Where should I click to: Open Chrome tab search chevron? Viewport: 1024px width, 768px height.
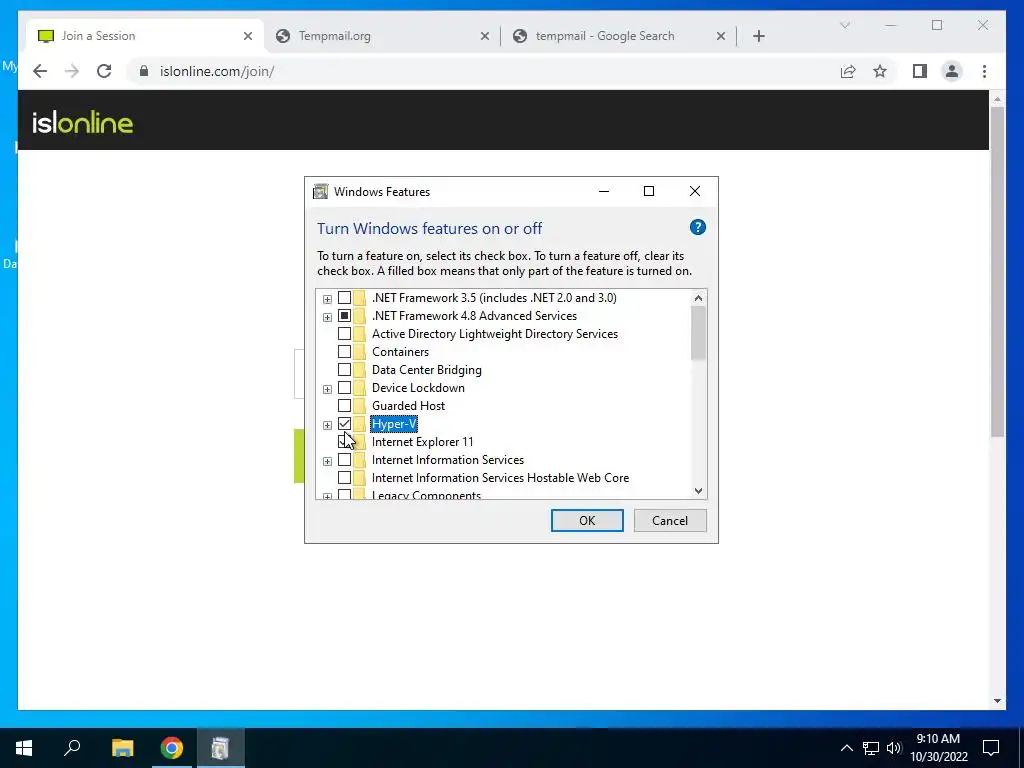coord(845,25)
